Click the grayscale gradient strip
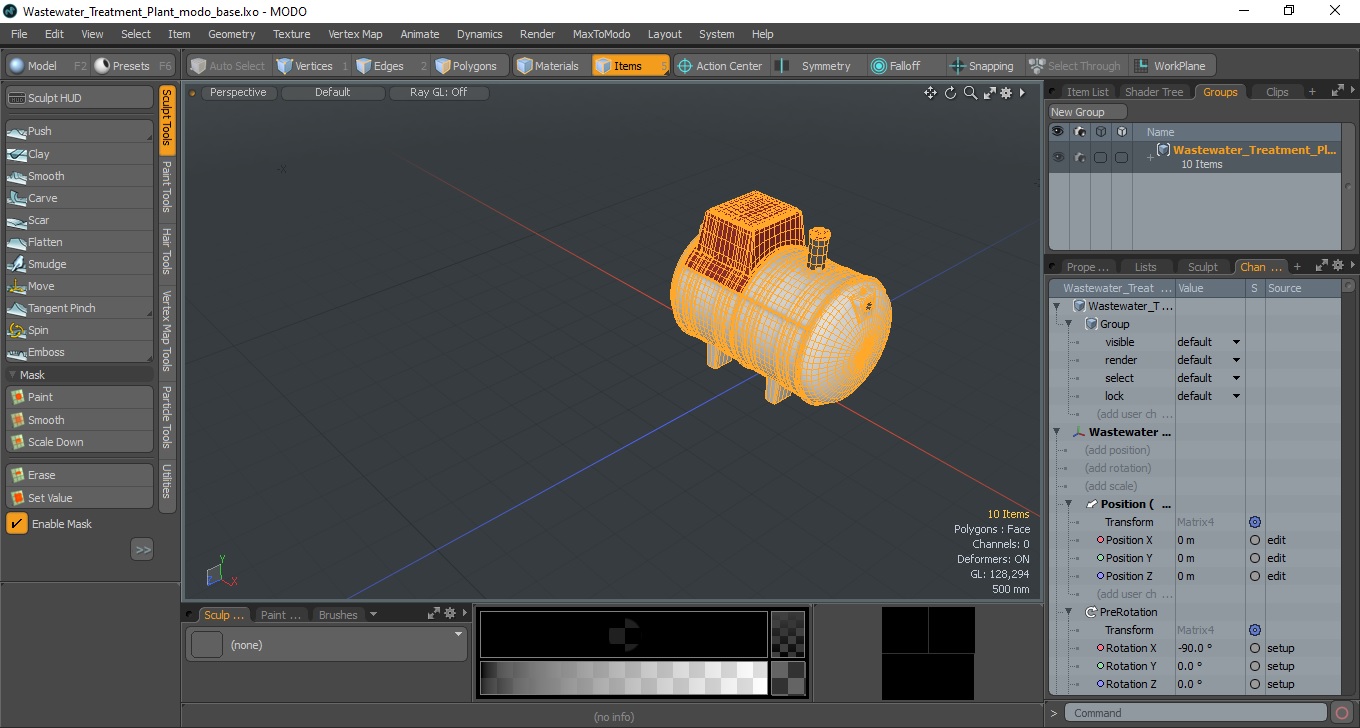 tap(623, 678)
